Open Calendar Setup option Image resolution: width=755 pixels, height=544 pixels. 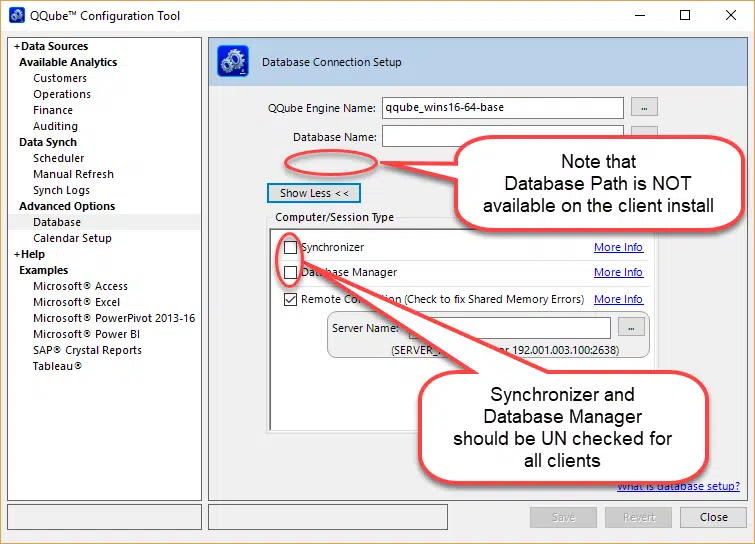pos(72,238)
